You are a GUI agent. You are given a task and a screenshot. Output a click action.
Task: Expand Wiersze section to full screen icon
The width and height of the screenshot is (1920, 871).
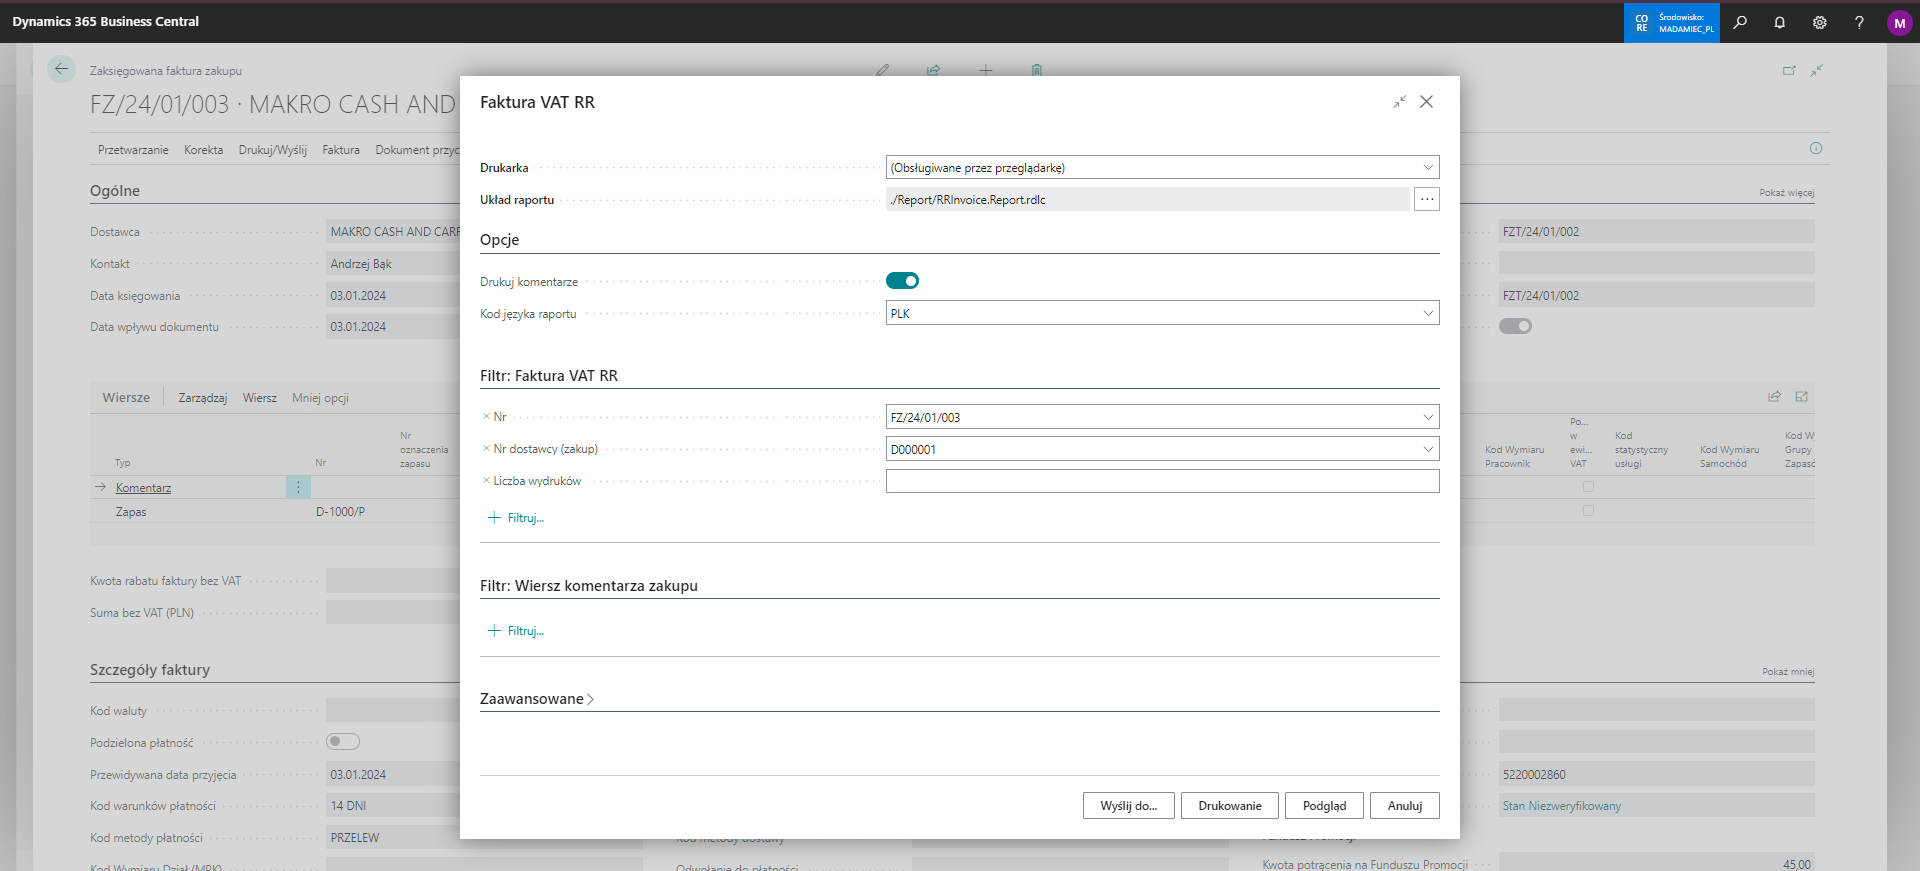tap(1802, 397)
